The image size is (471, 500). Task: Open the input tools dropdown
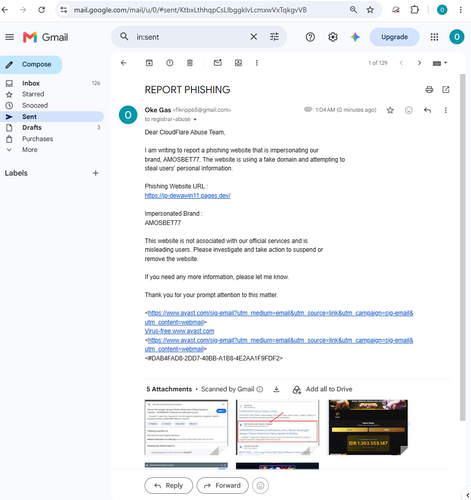coord(440,63)
